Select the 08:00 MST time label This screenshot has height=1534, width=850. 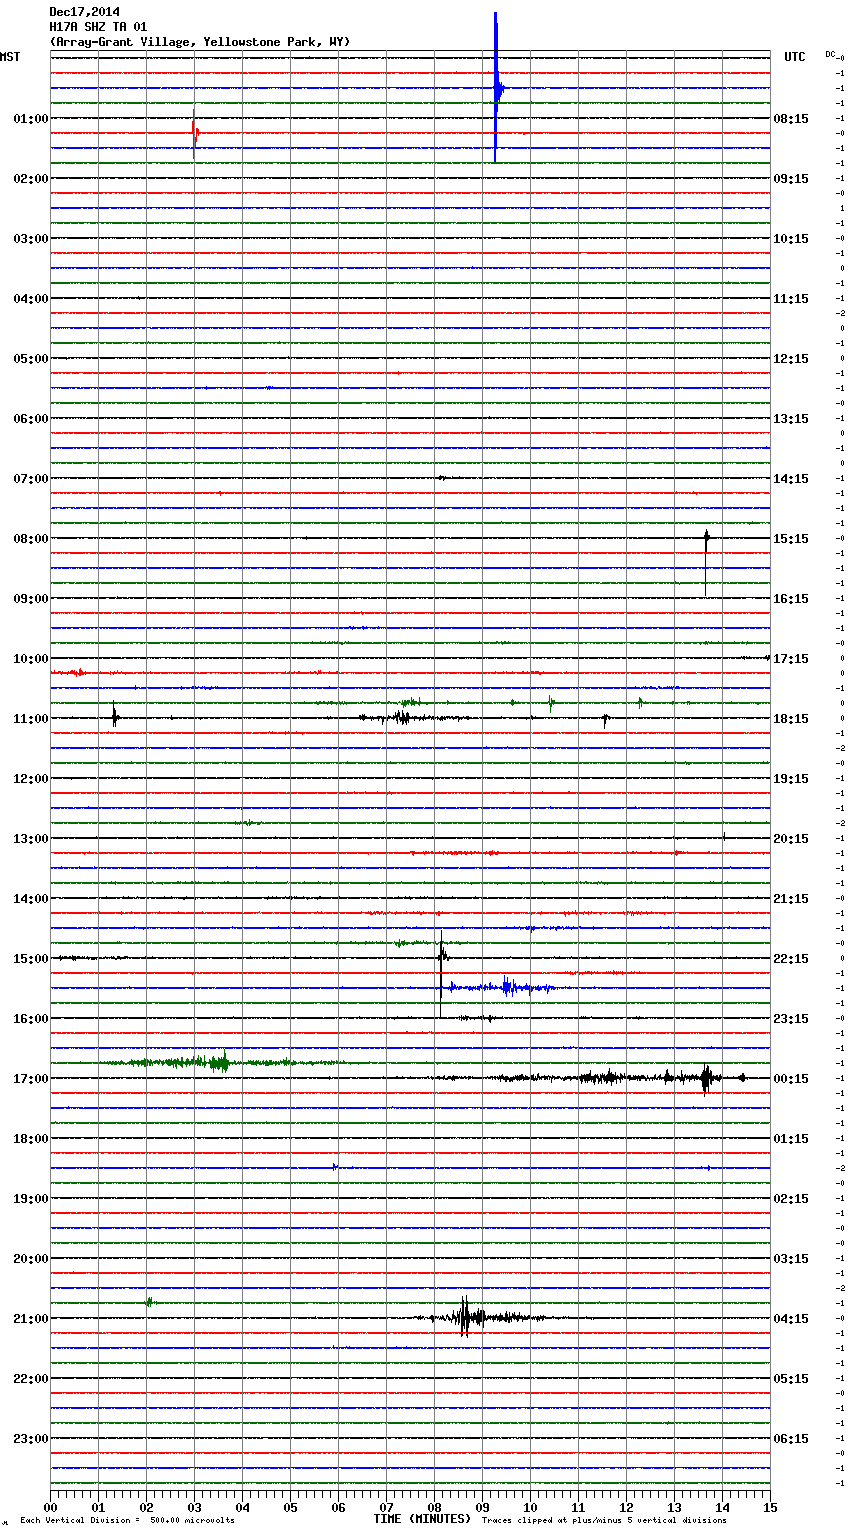coord(30,539)
